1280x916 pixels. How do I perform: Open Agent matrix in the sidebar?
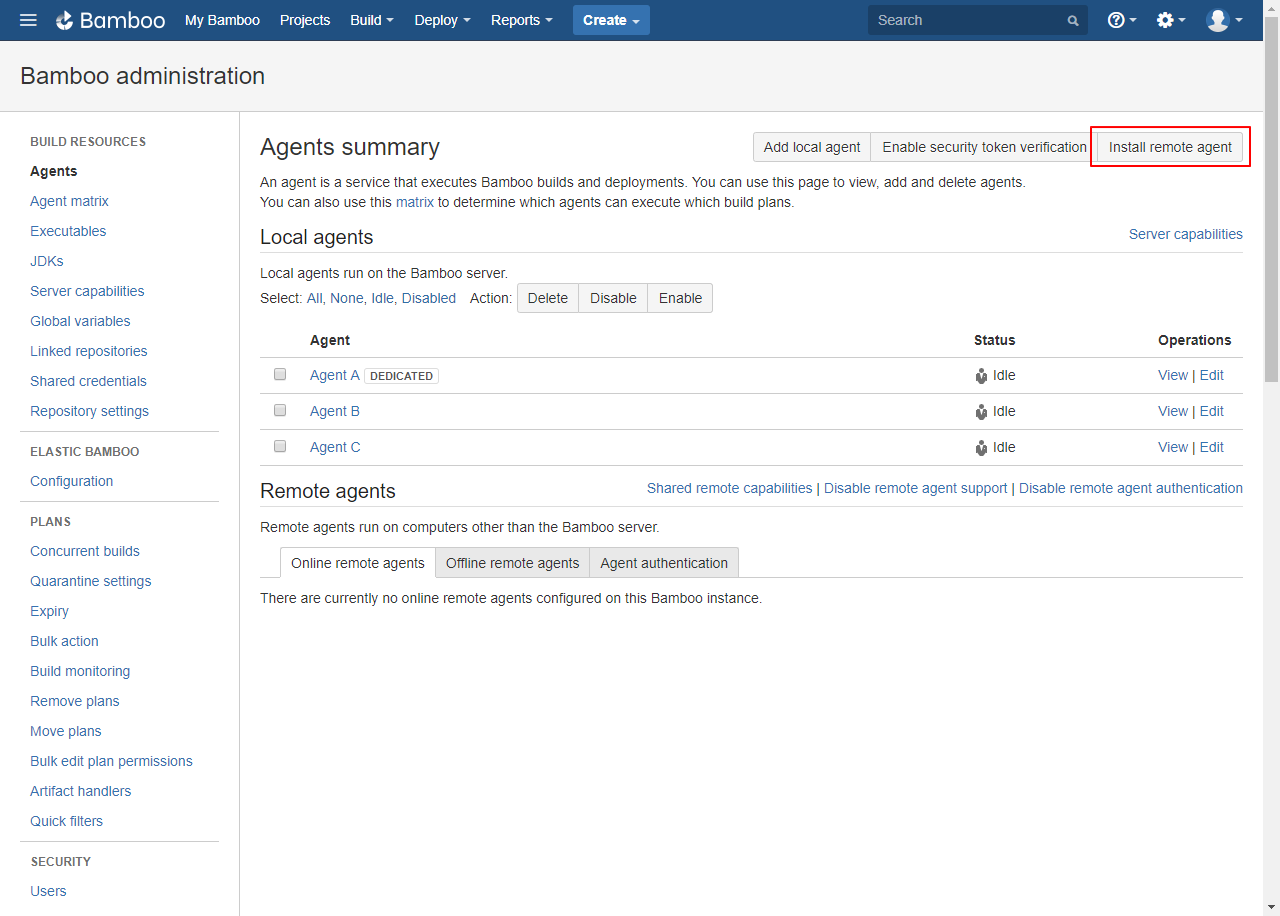click(69, 201)
